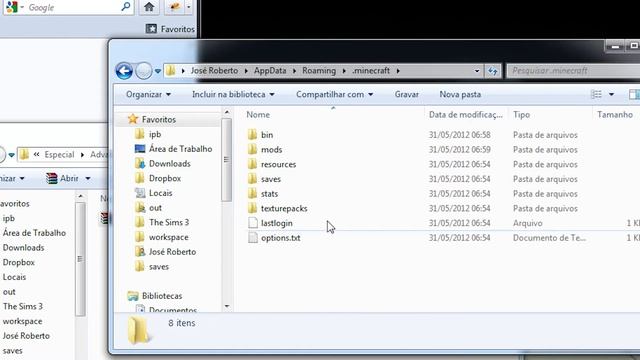Image resolution: width=640 pixels, height=360 pixels.
Task: Open Incluir na biblioteca menu
Action: point(233,94)
